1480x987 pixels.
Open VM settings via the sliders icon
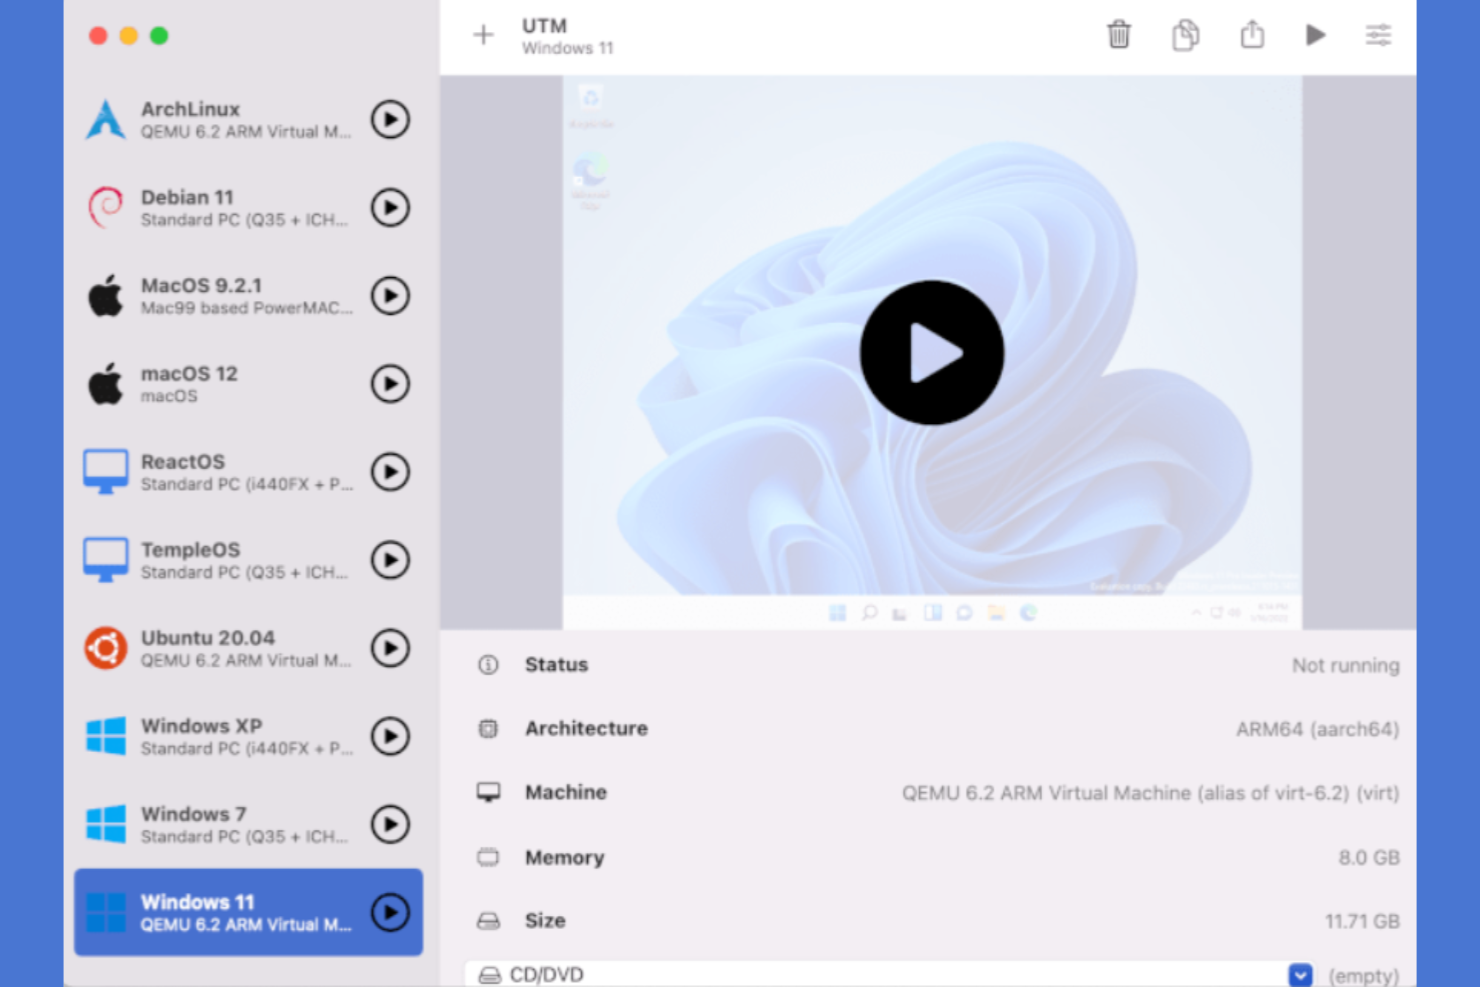(1378, 35)
